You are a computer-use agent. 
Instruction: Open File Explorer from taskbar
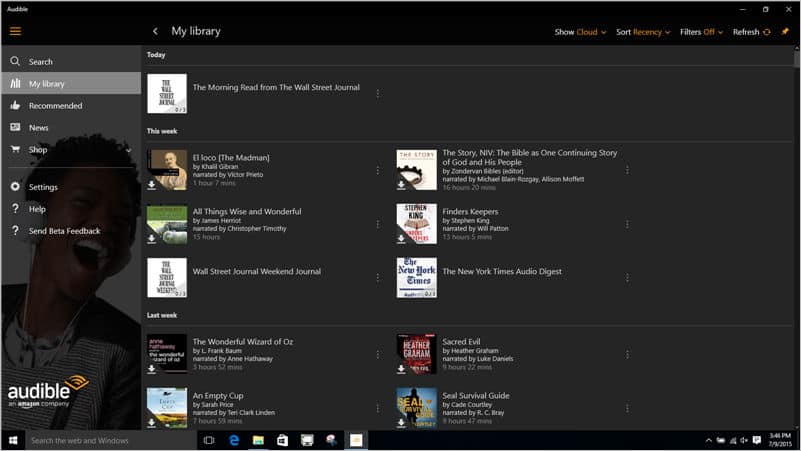tap(258, 440)
